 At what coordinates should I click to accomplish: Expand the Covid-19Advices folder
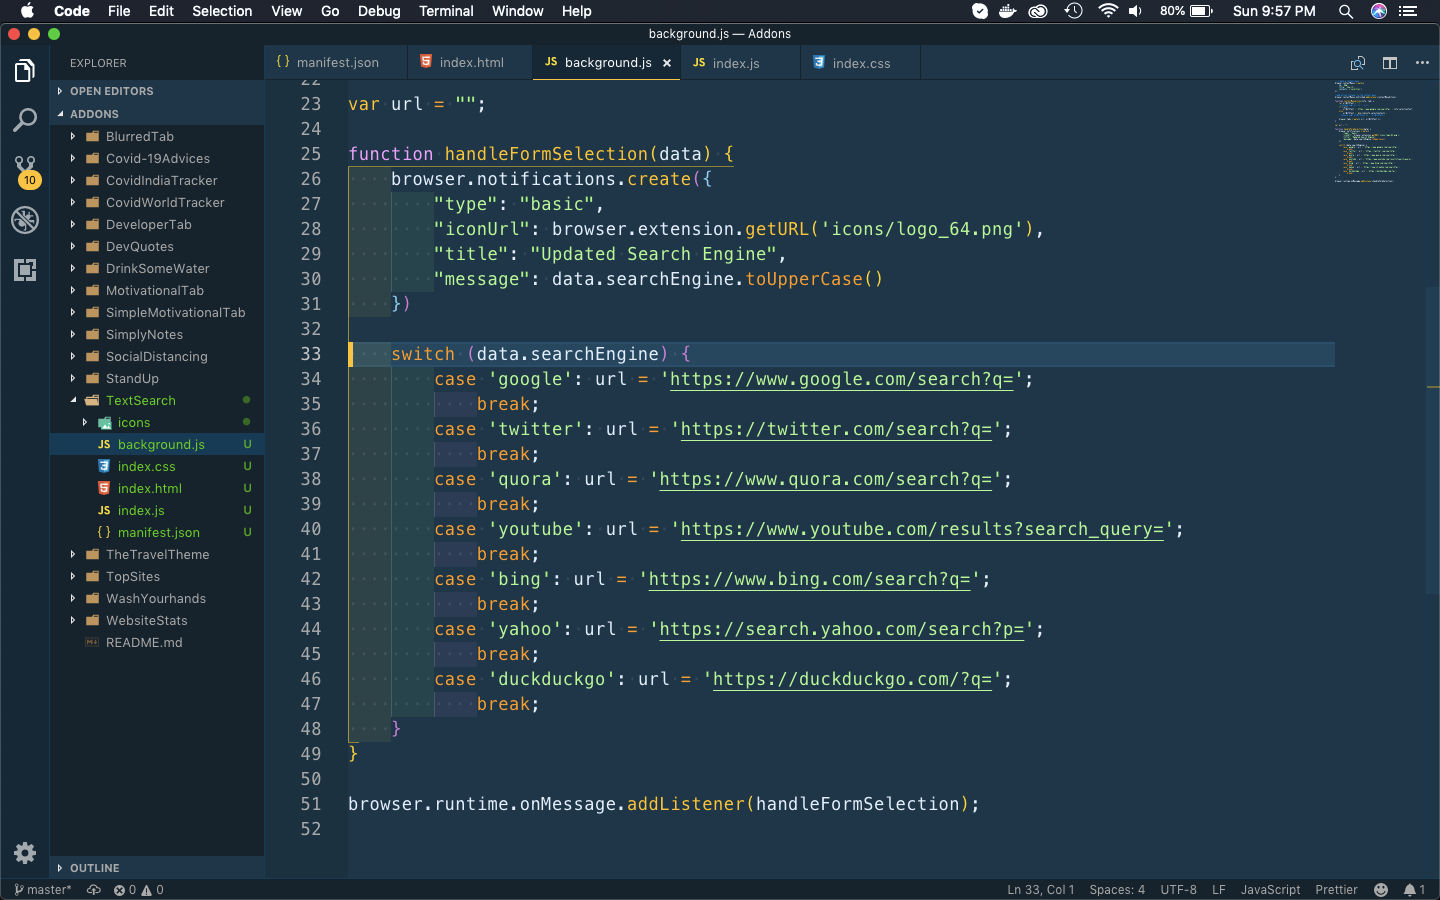pos(157,158)
